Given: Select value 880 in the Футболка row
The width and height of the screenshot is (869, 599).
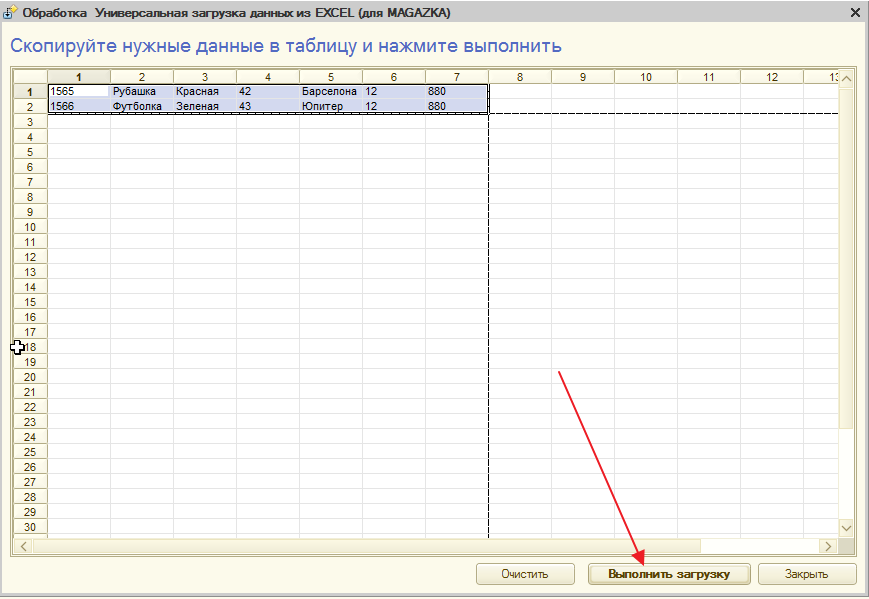Looking at the screenshot, I should [x=457, y=106].
